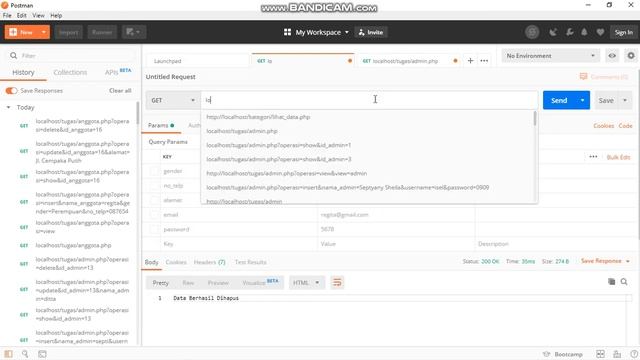Image resolution: width=640 pixels, height=360 pixels.
Task: Open the settings wrench icon
Action: pyautogui.click(x=569, y=32)
